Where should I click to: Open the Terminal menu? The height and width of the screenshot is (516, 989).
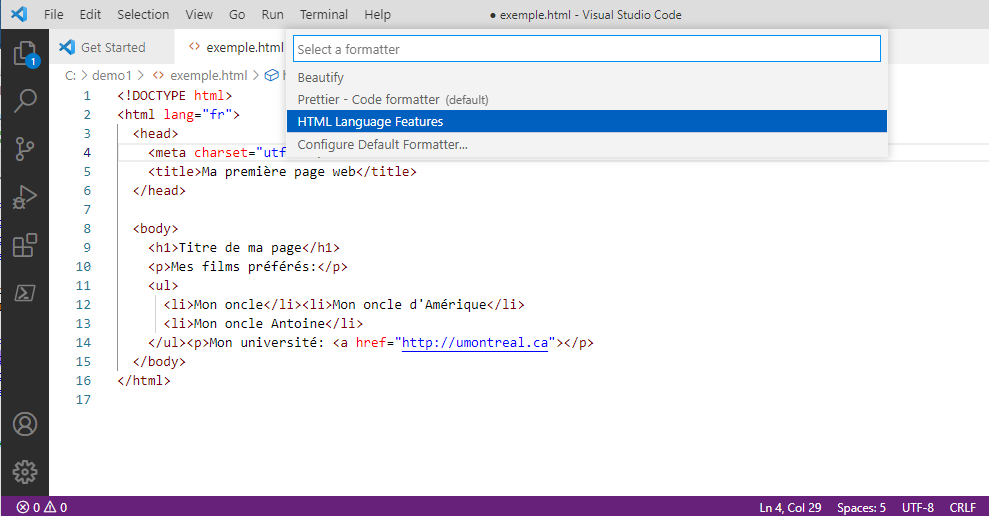click(x=324, y=15)
